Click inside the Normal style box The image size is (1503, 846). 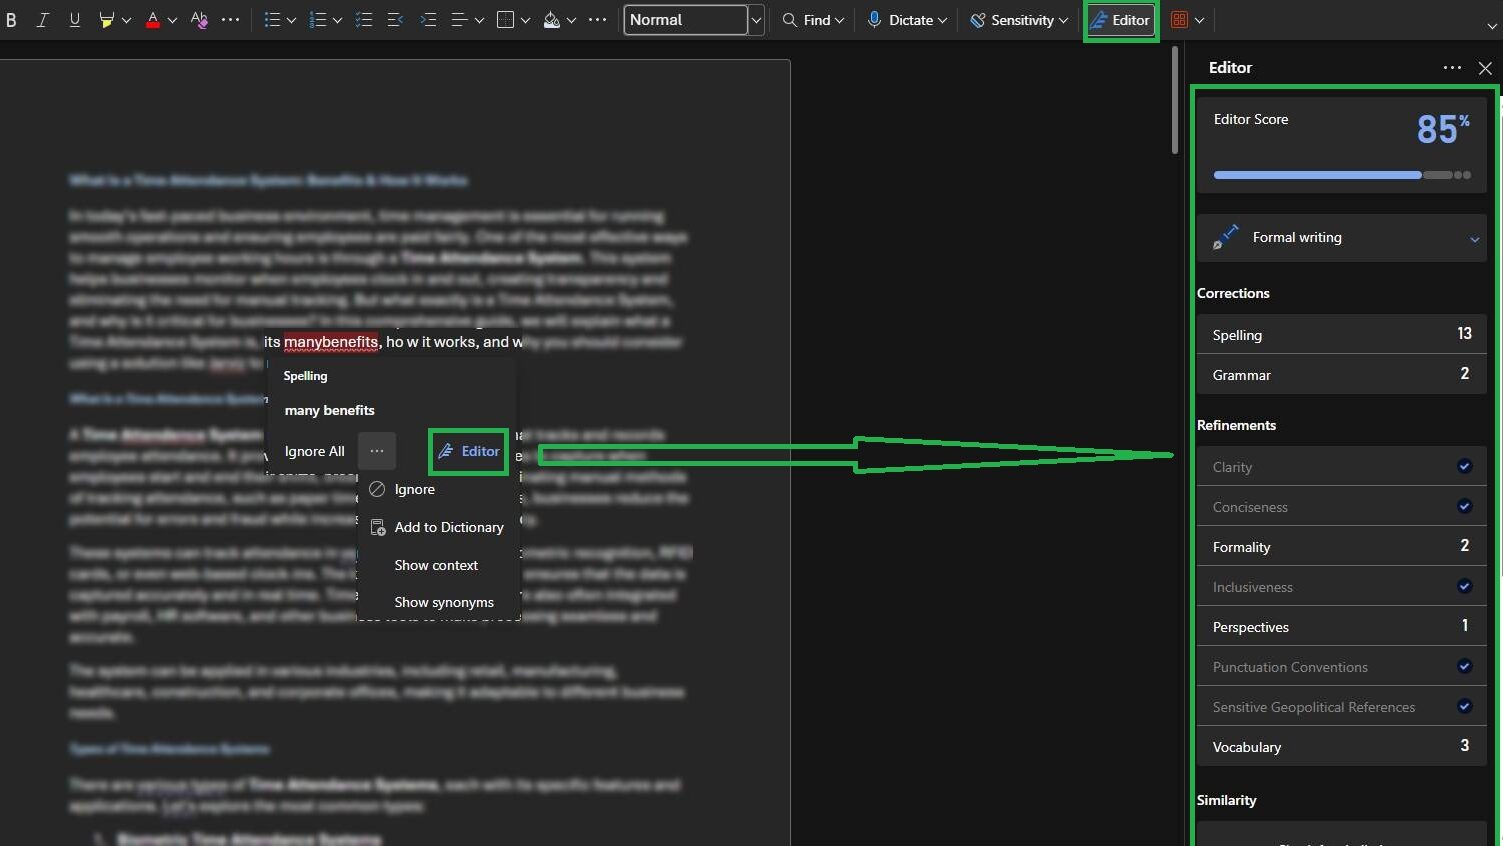(686, 20)
